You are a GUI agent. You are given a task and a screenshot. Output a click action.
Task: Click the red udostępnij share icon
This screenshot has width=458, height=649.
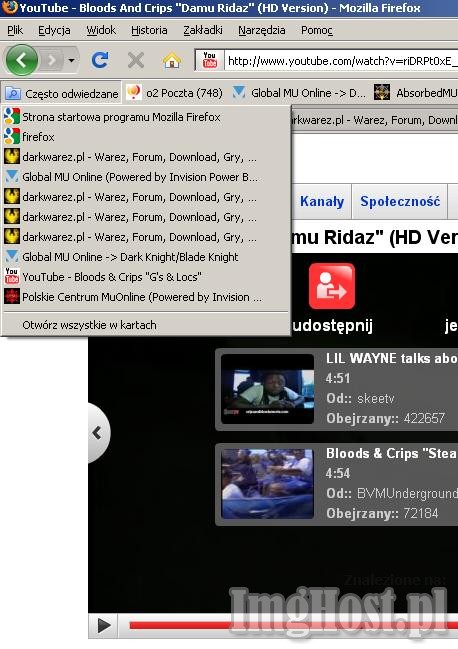click(332, 286)
